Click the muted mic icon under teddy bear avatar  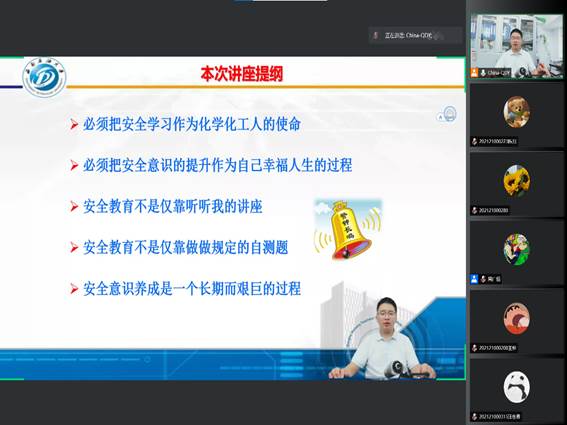(x=474, y=141)
